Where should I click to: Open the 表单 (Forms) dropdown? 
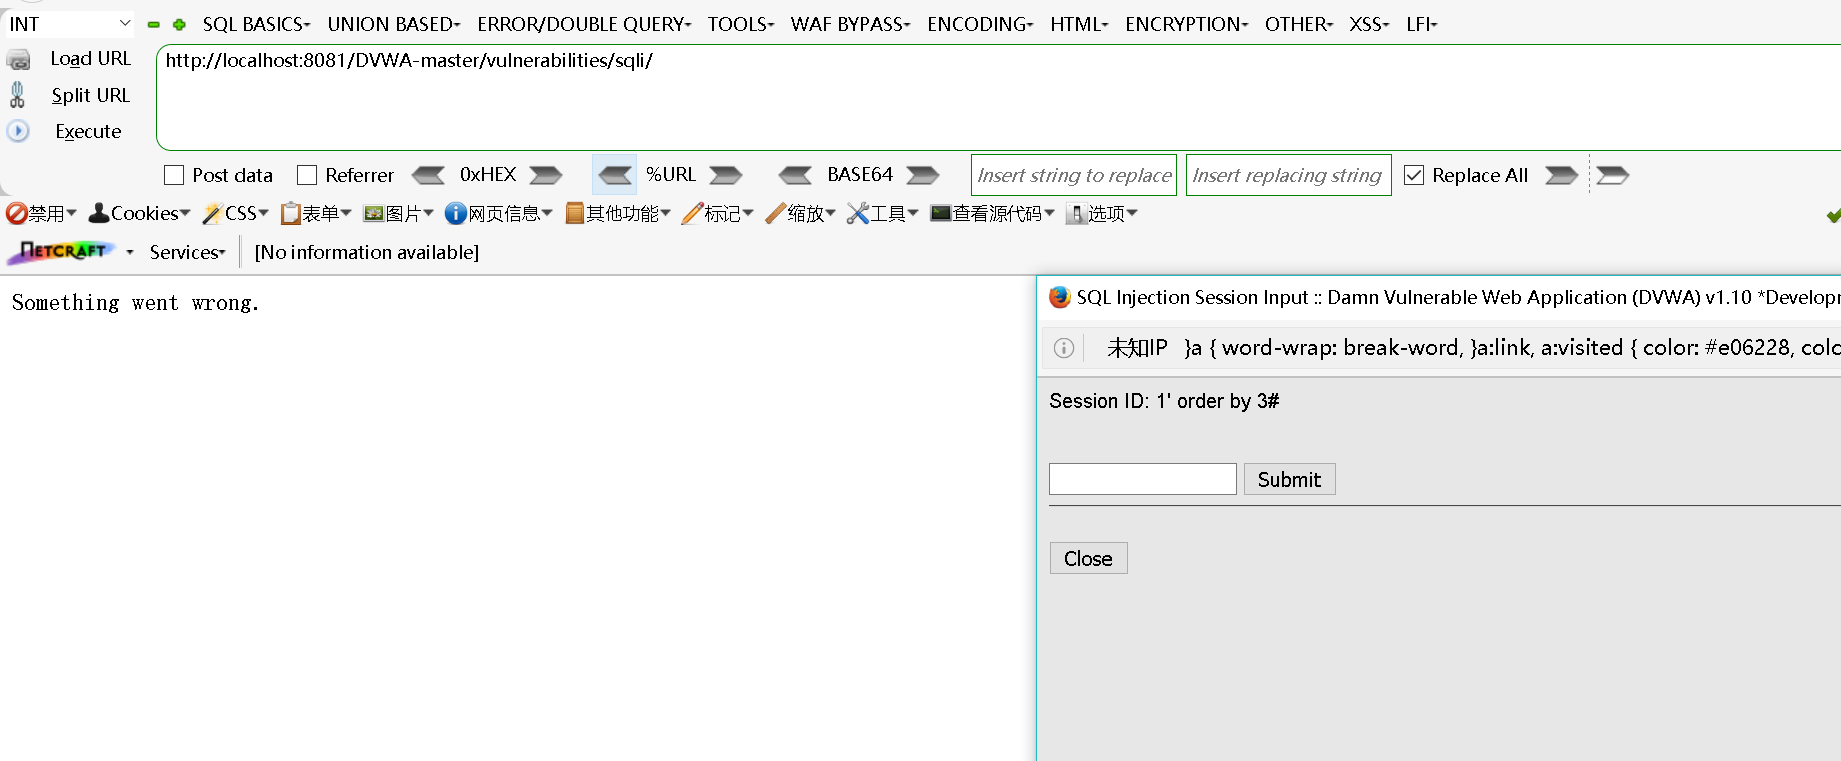[x=316, y=213]
